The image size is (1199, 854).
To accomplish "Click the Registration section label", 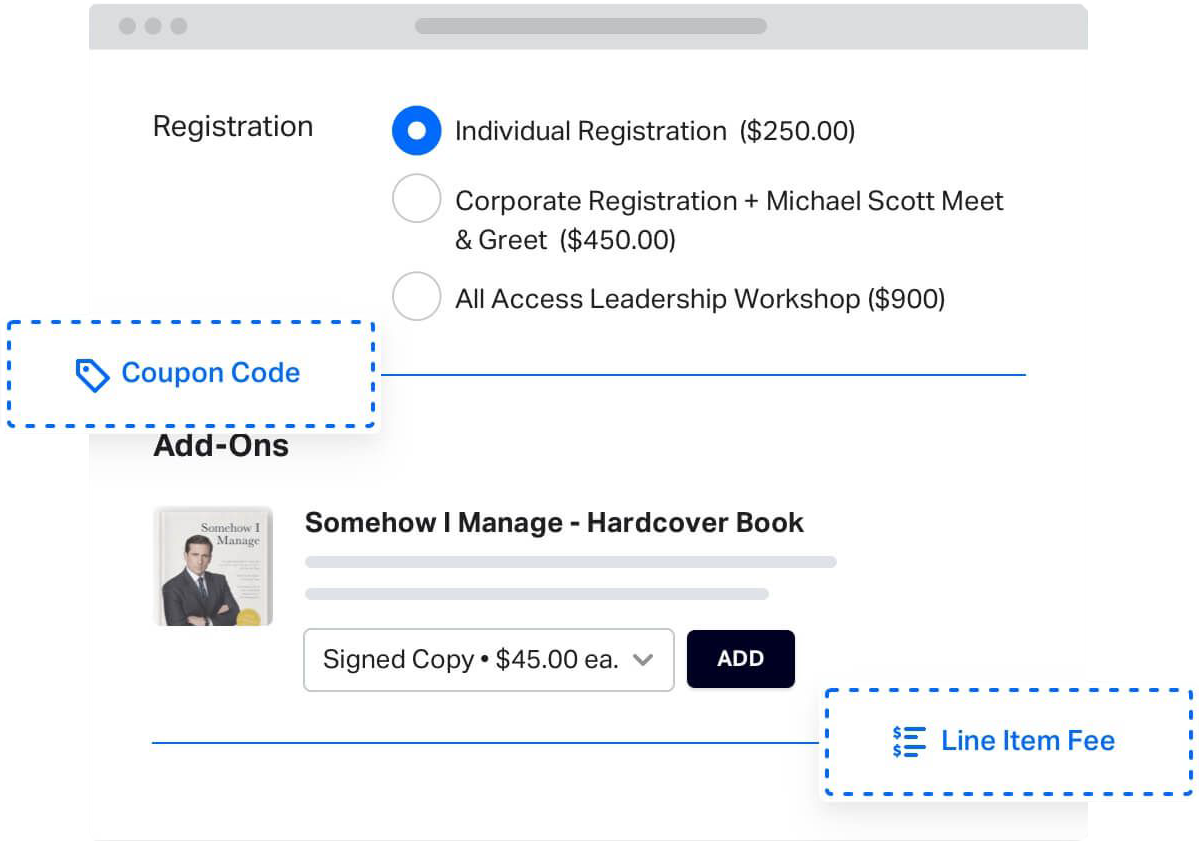I will point(232,127).
